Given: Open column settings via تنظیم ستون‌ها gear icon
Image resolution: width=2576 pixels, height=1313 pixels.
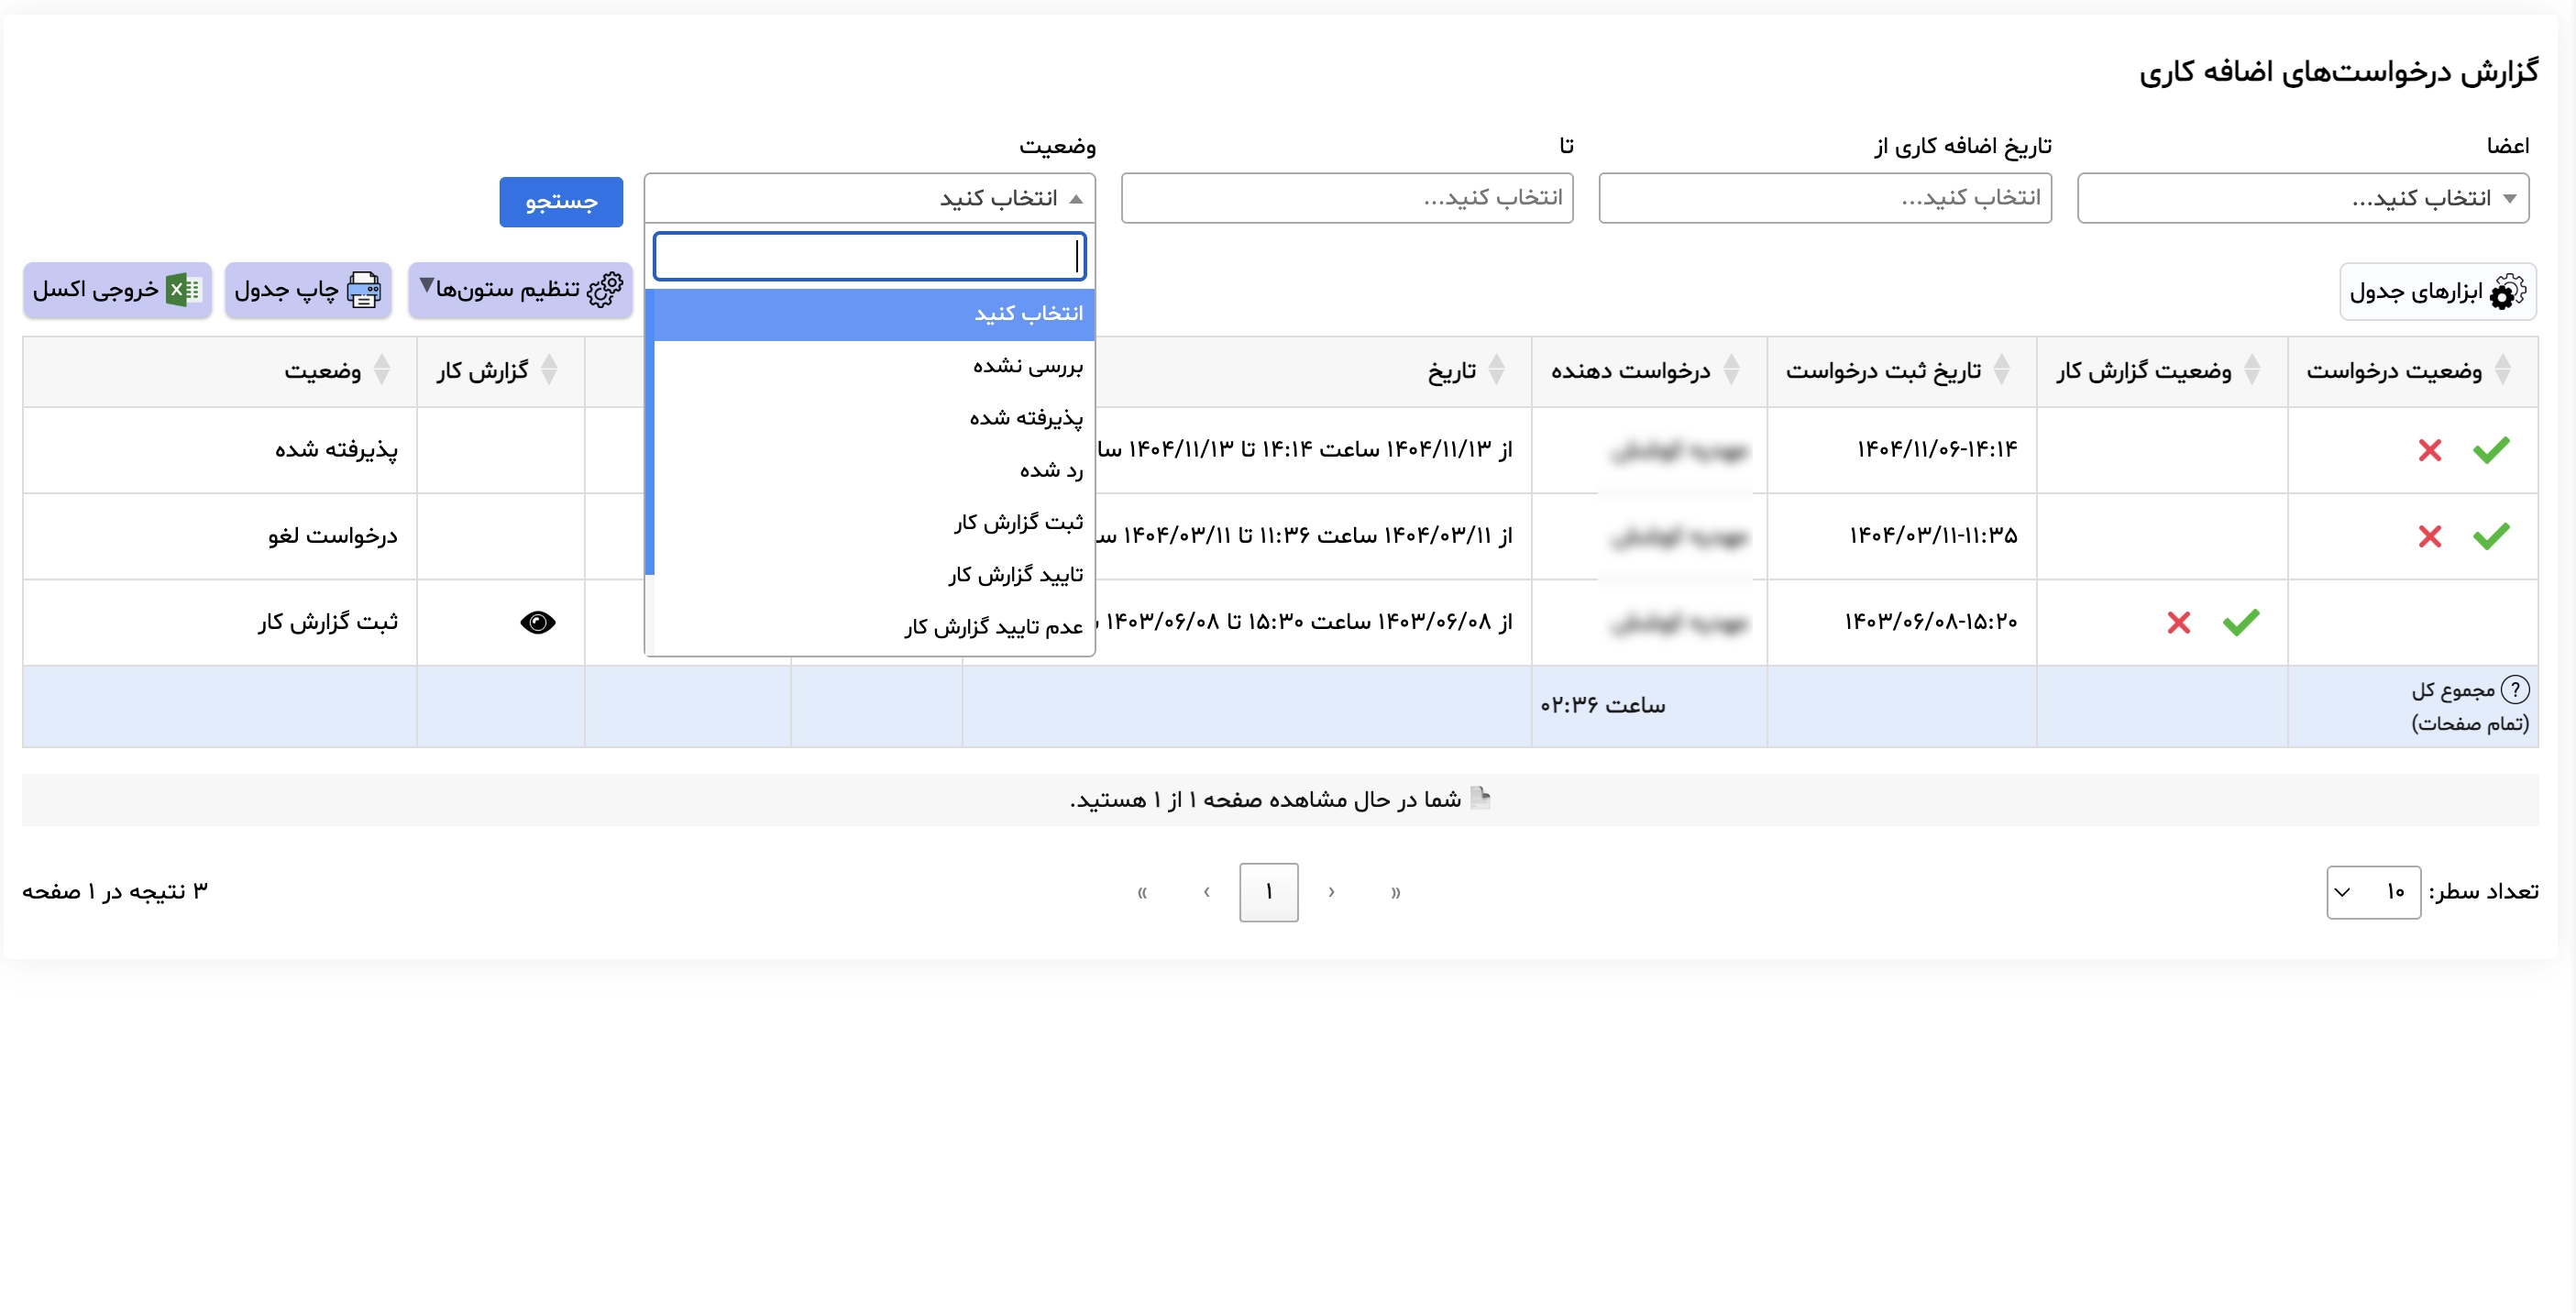Looking at the screenshot, I should (605, 290).
